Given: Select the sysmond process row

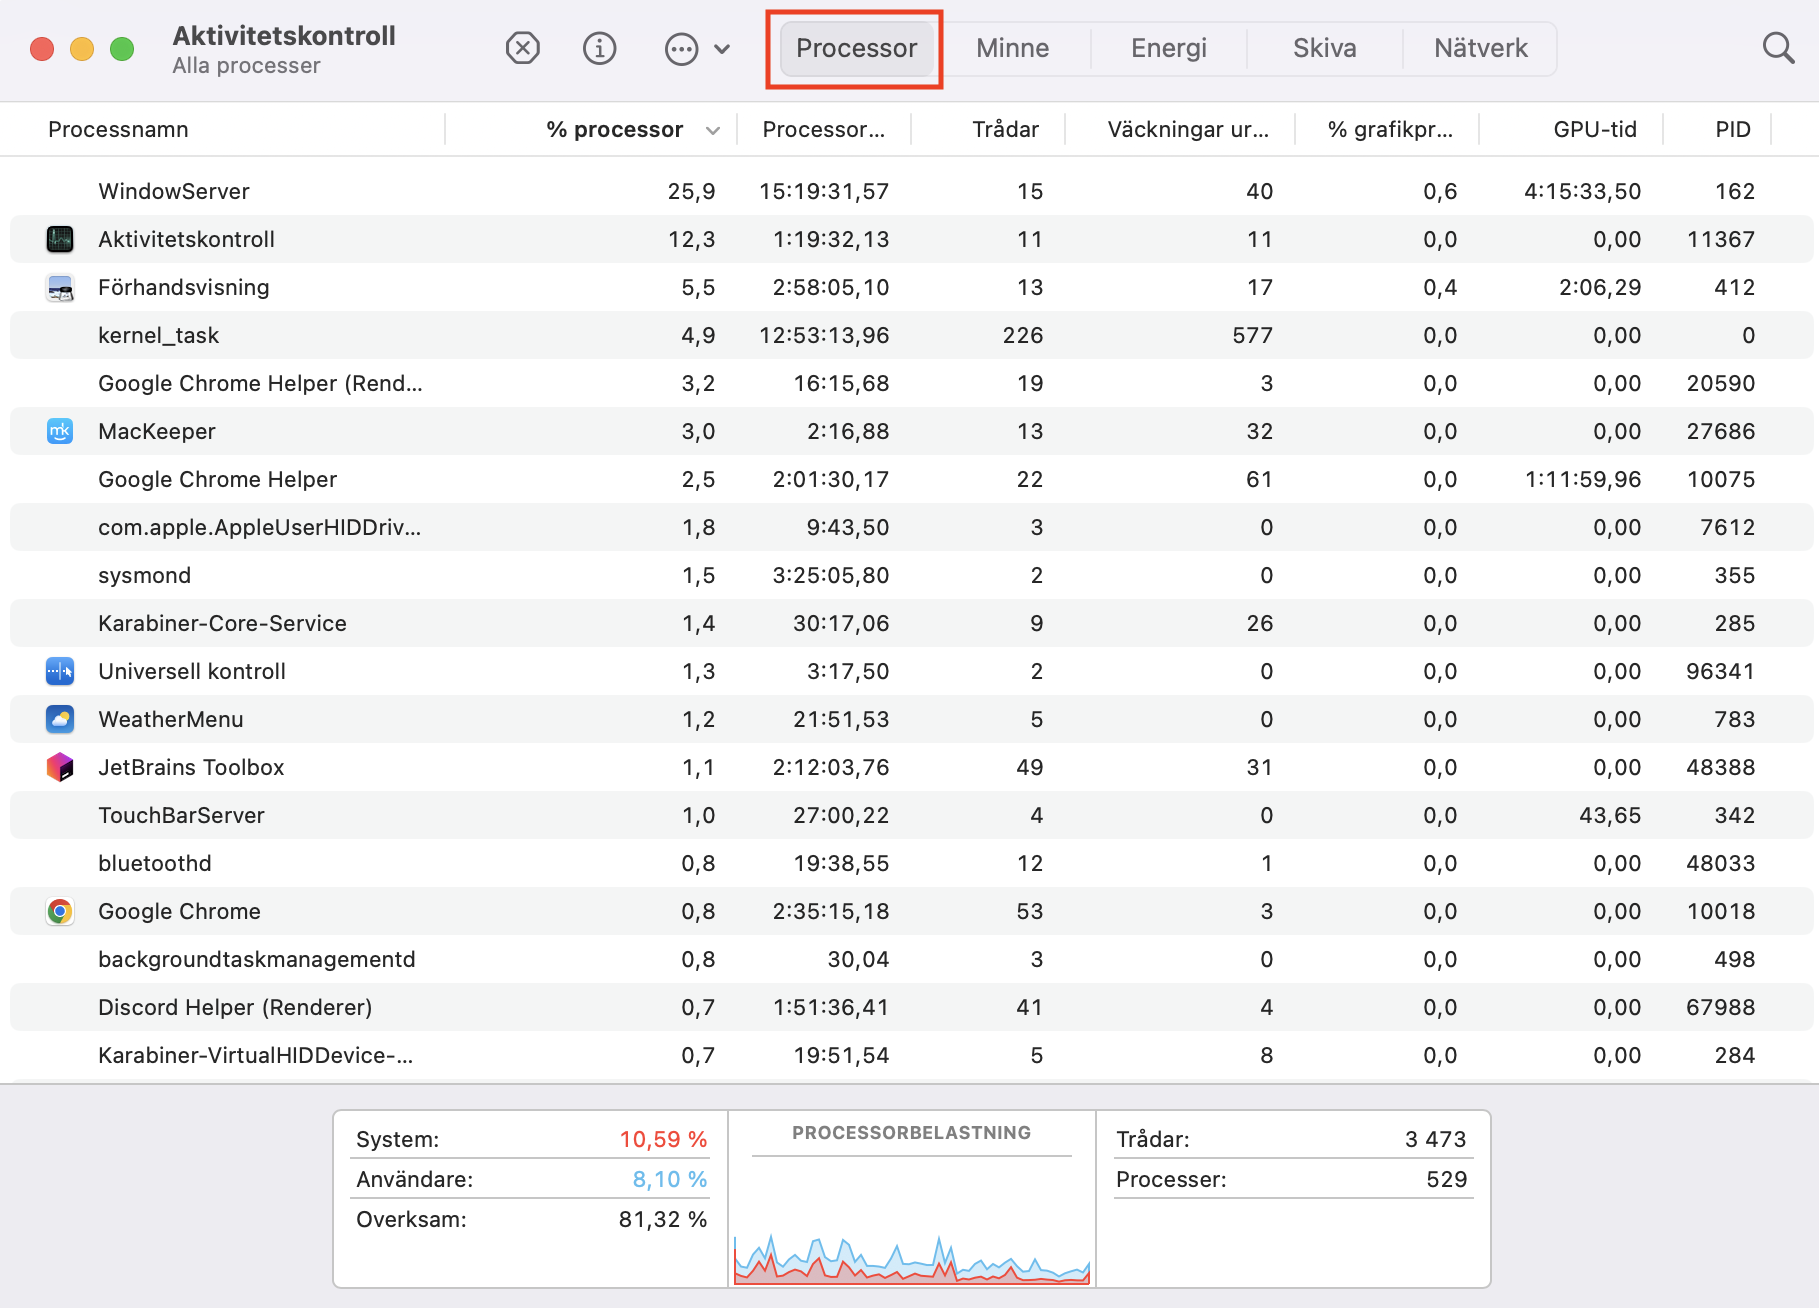Looking at the screenshot, I should 911,575.
